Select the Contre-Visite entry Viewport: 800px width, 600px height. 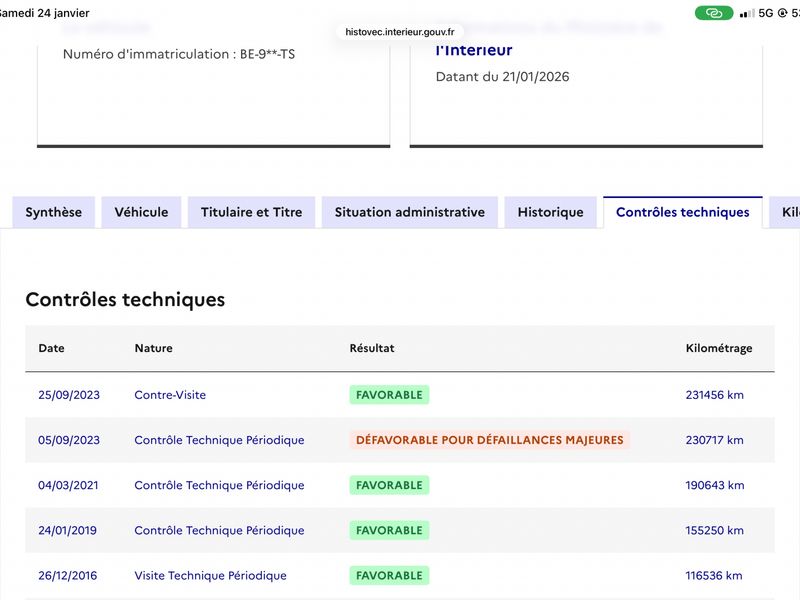point(170,395)
